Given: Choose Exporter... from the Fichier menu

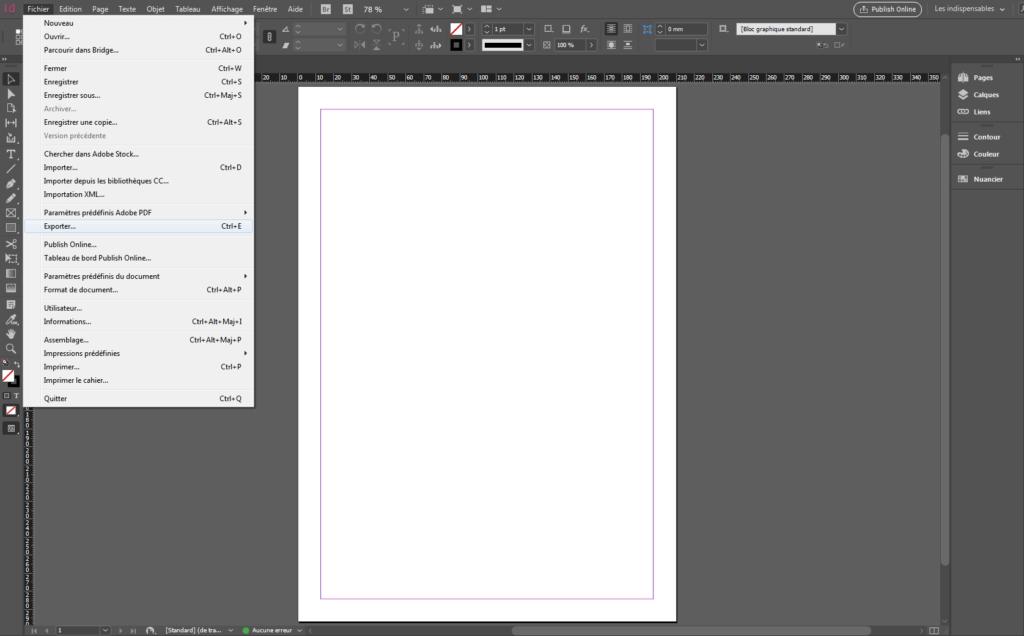Looking at the screenshot, I should 138,226.
